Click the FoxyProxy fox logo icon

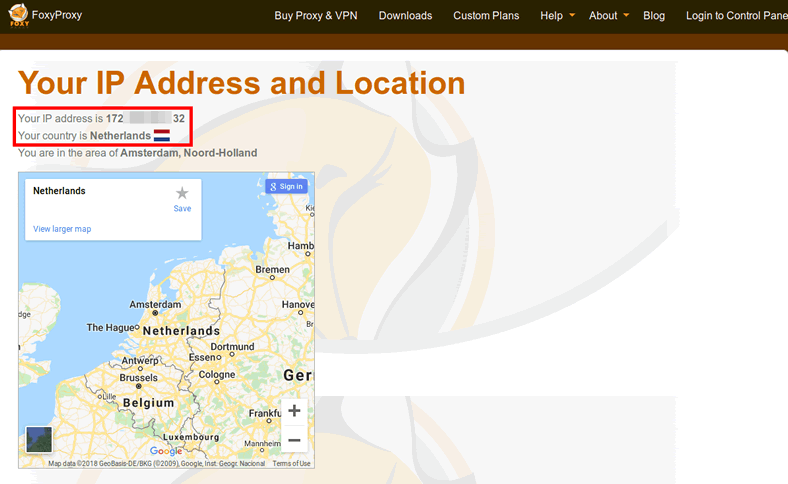pos(19,15)
